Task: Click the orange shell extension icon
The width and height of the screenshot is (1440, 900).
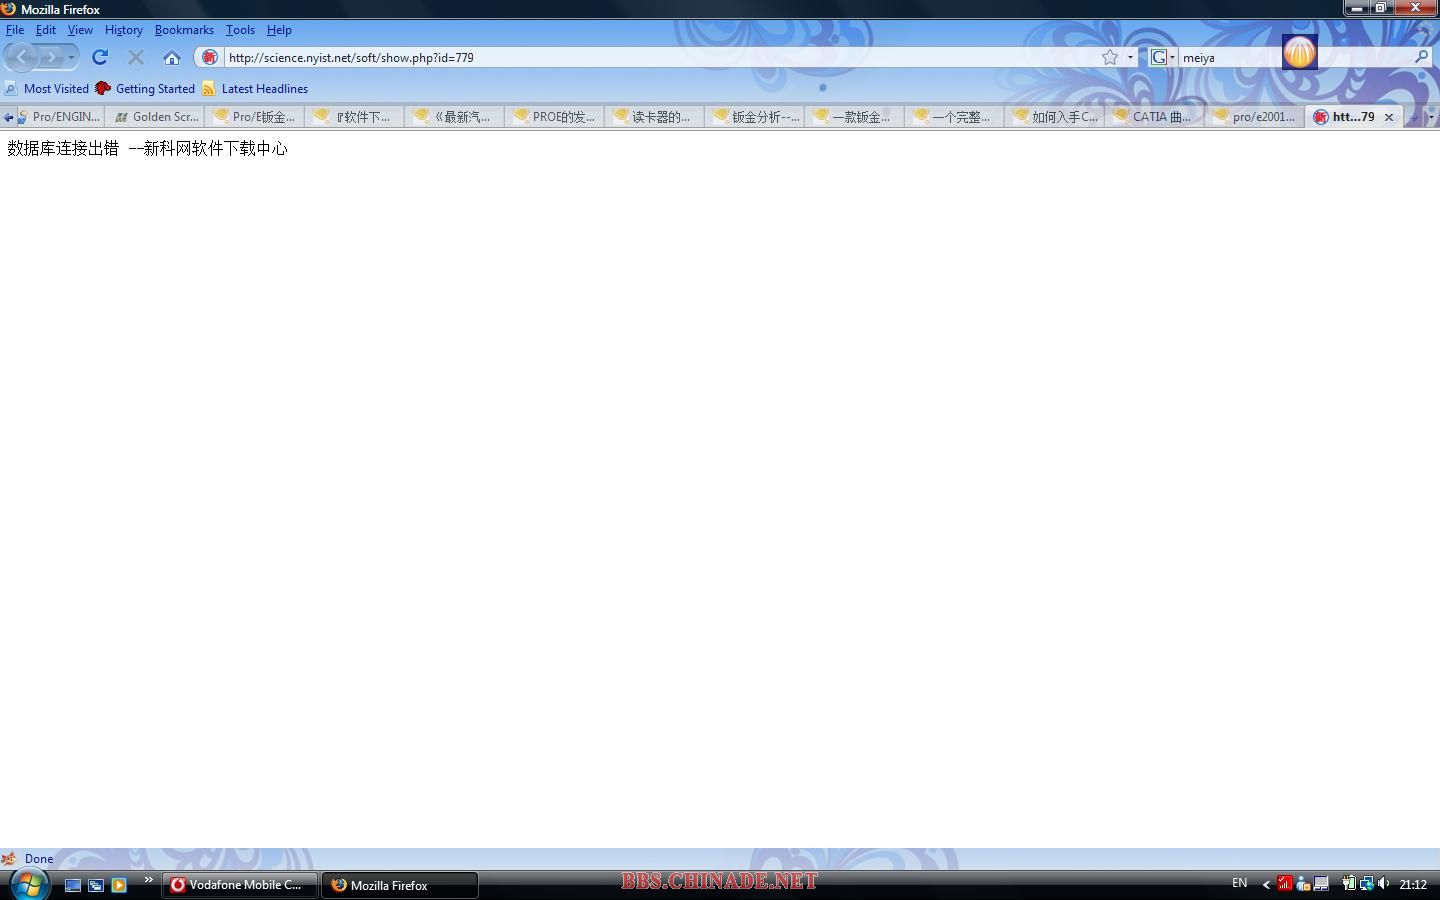Action: pos(1299,52)
